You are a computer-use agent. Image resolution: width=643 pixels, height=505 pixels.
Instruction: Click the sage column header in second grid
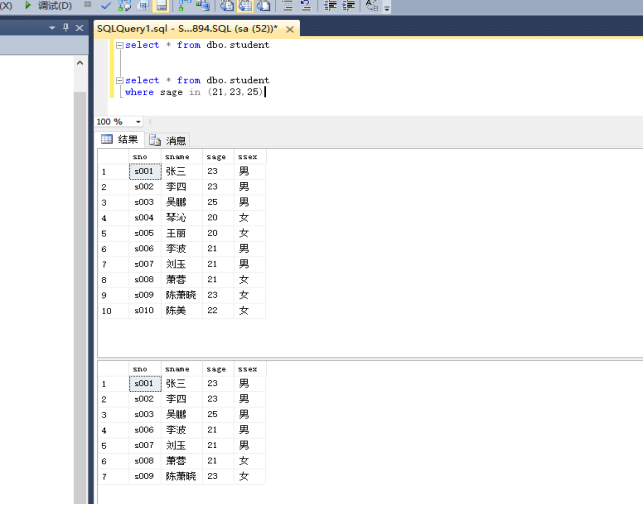[216, 369]
